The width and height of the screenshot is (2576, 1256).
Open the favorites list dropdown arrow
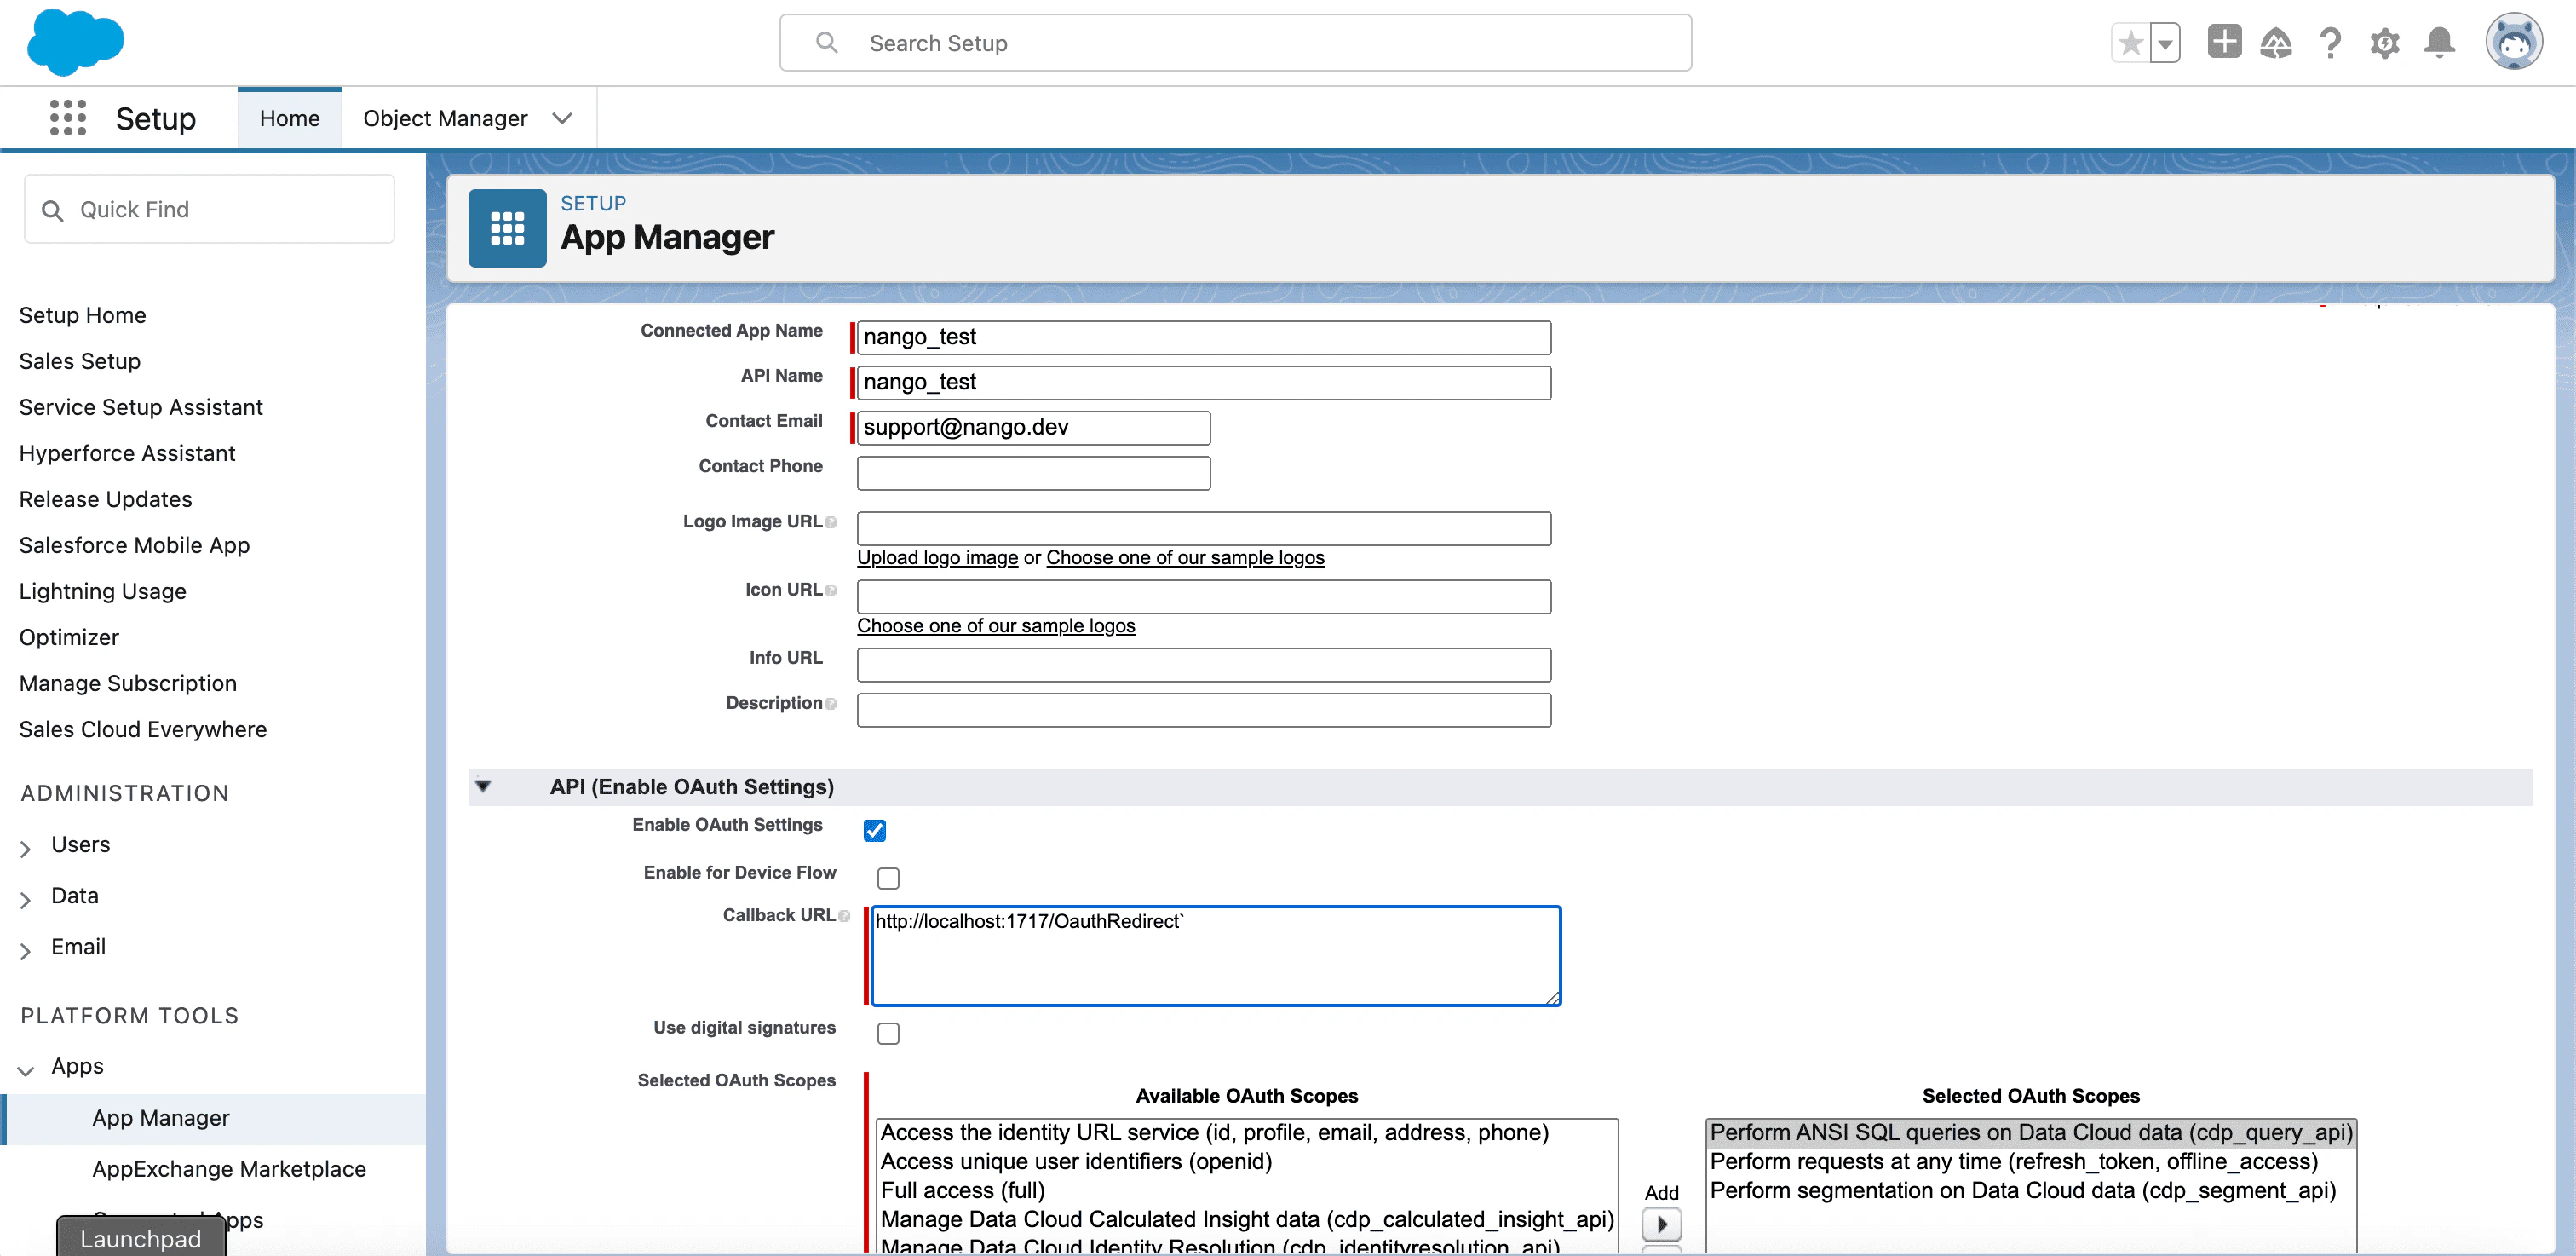pos(2165,43)
